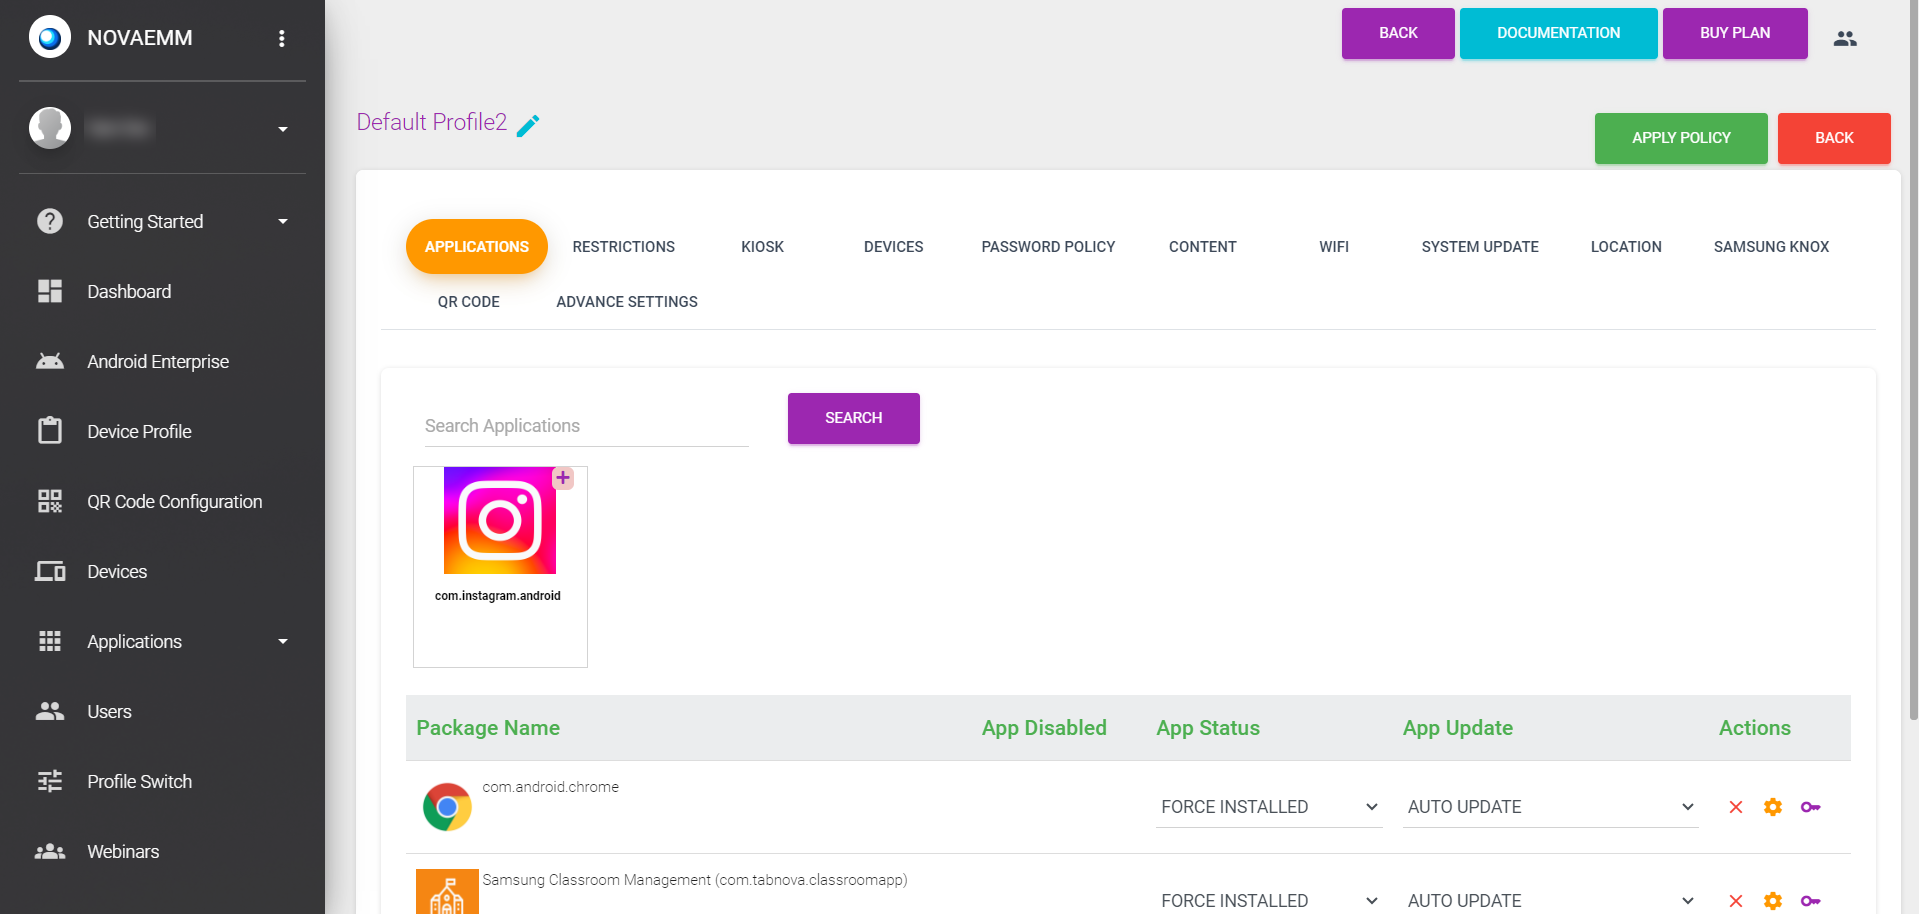Image resolution: width=1919 pixels, height=914 pixels.
Task: Add Instagram app using plus icon
Action: [563, 478]
